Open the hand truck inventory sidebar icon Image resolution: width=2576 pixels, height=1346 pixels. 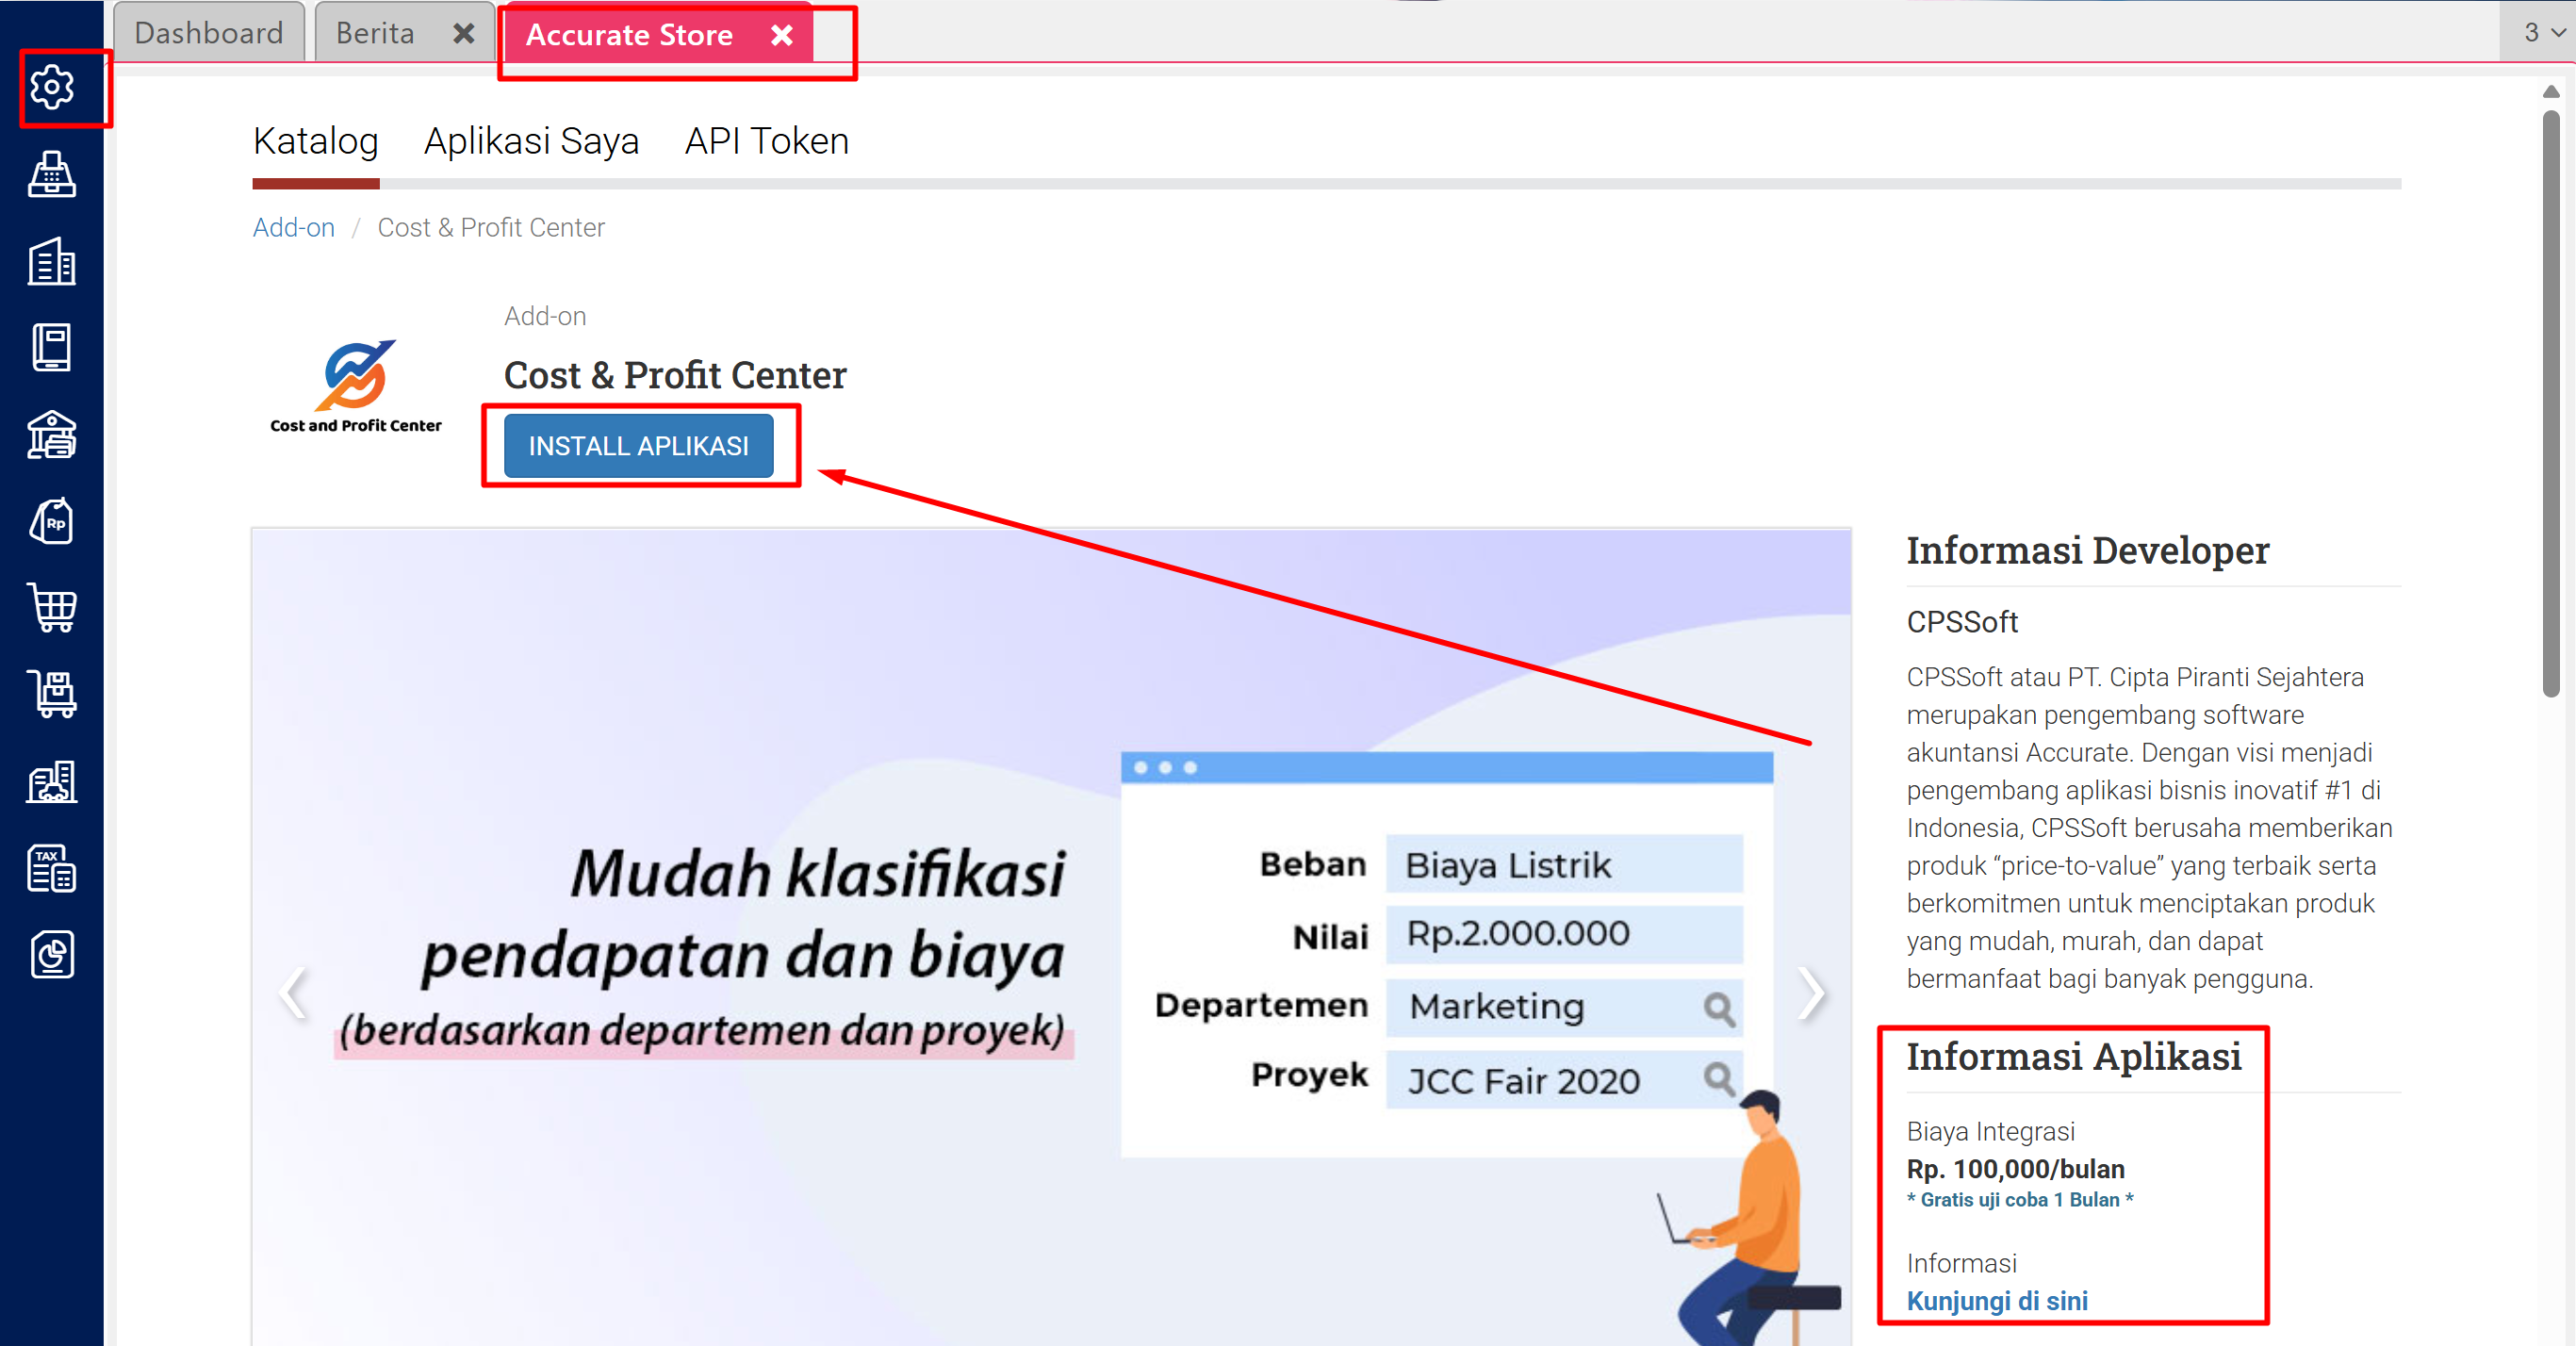[x=52, y=694]
